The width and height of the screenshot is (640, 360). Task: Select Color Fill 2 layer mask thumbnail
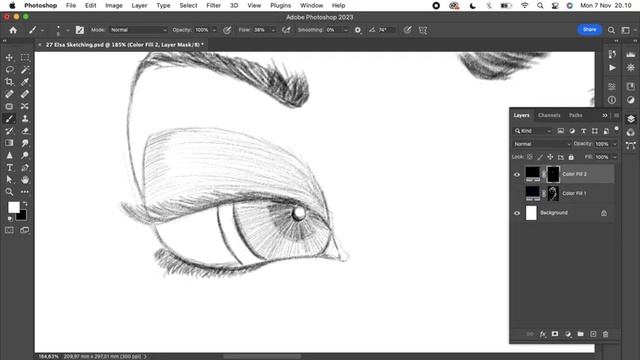(553, 174)
